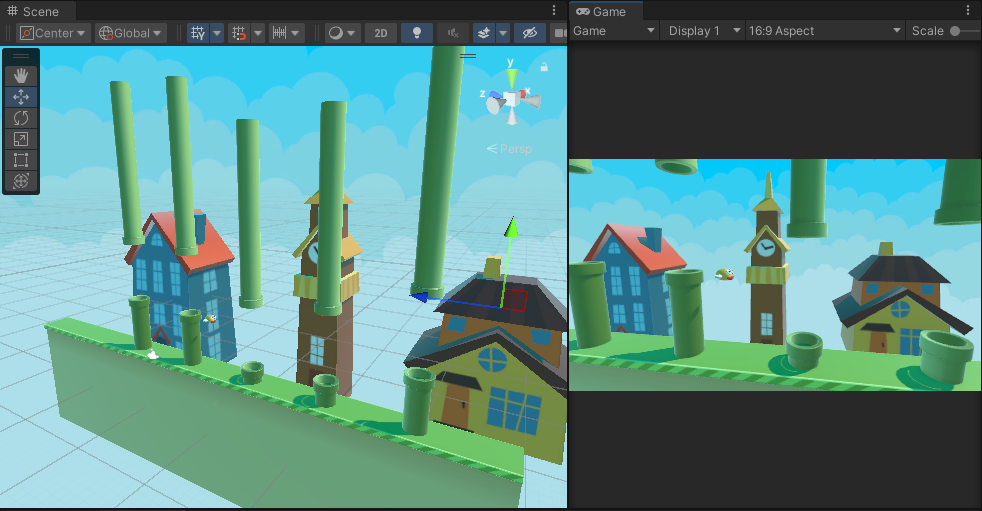
Task: Click the red plane move handle square
Action: 514,299
